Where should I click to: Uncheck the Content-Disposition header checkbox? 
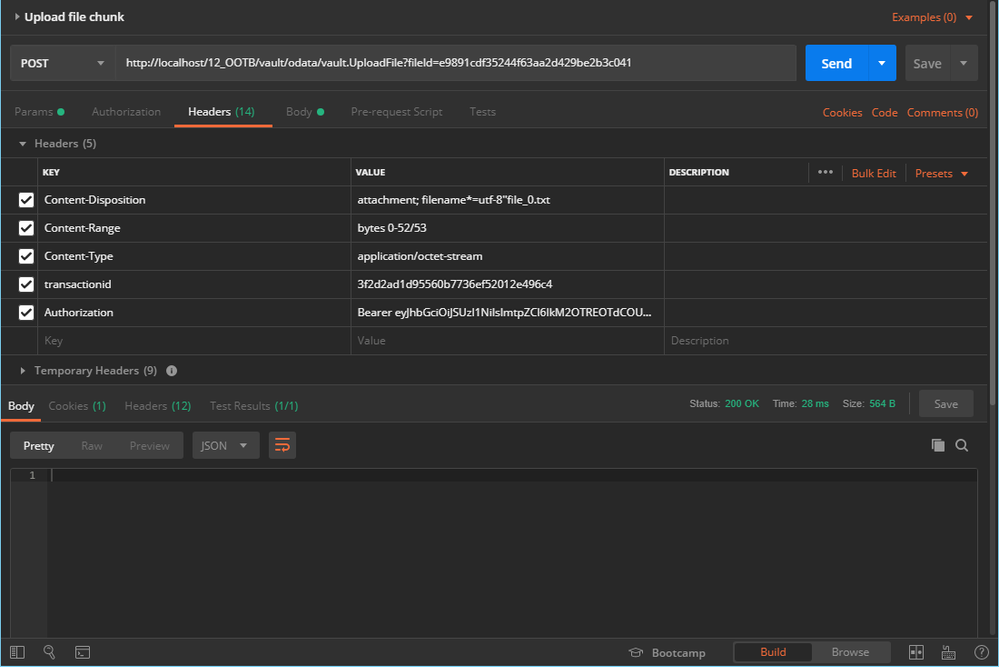[x=26, y=200]
